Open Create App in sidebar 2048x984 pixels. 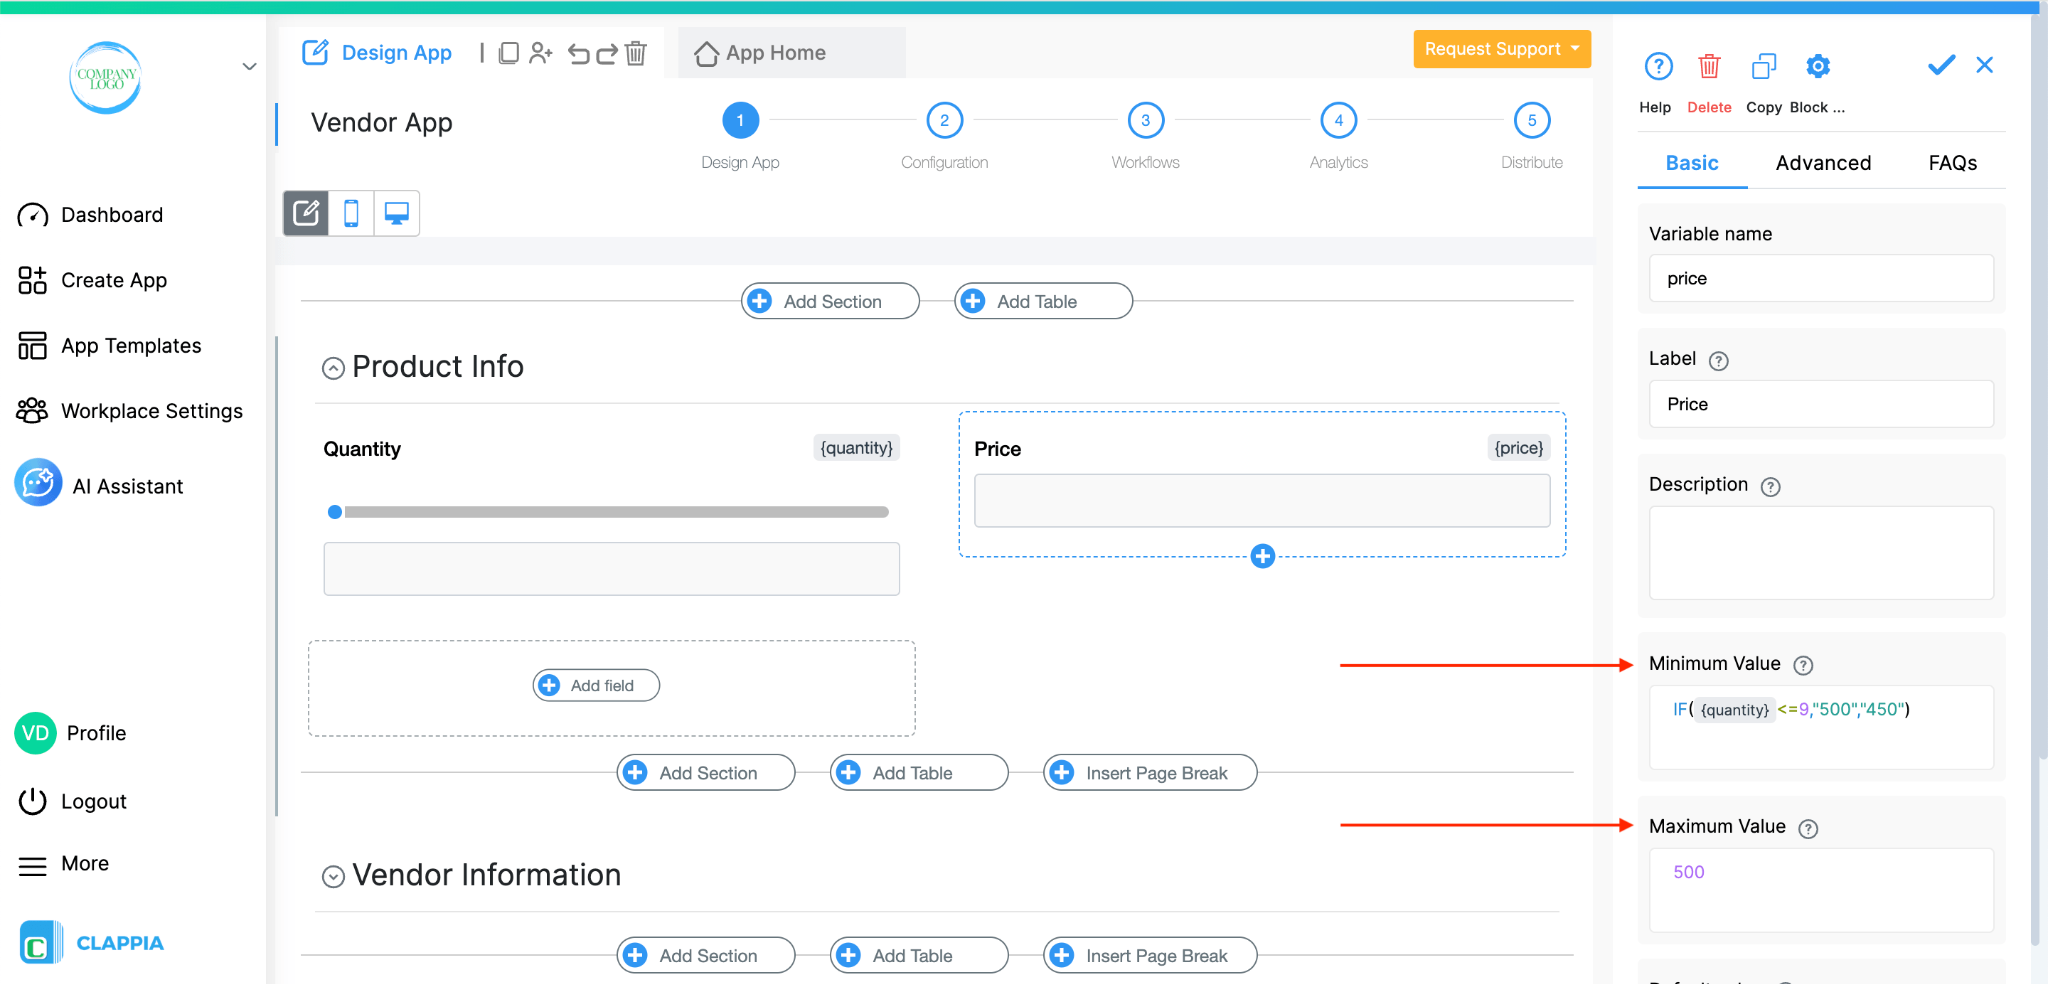click(x=92, y=281)
